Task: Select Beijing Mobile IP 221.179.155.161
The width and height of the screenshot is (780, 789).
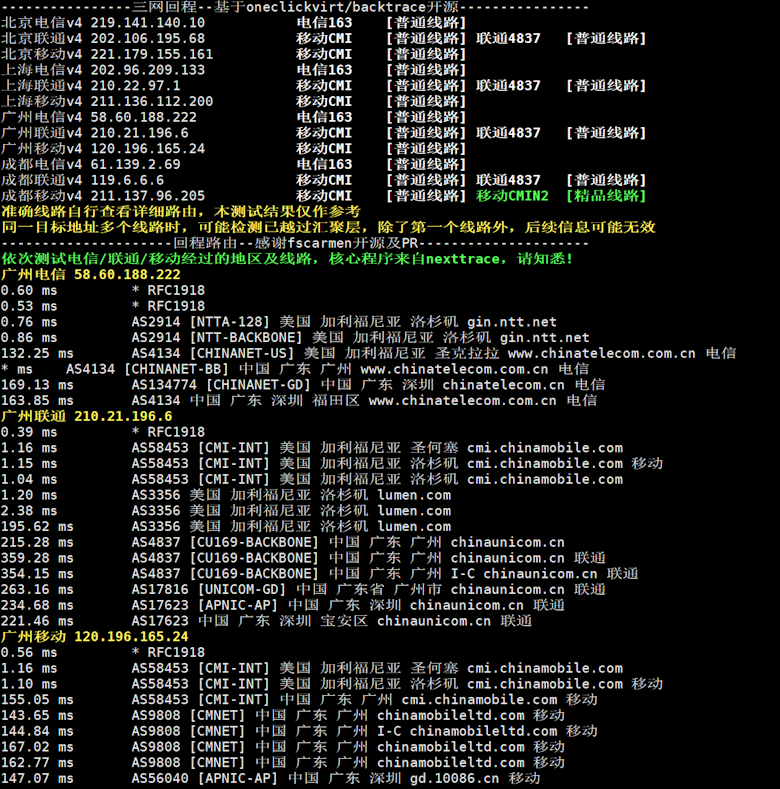Action: pyautogui.click(x=151, y=54)
